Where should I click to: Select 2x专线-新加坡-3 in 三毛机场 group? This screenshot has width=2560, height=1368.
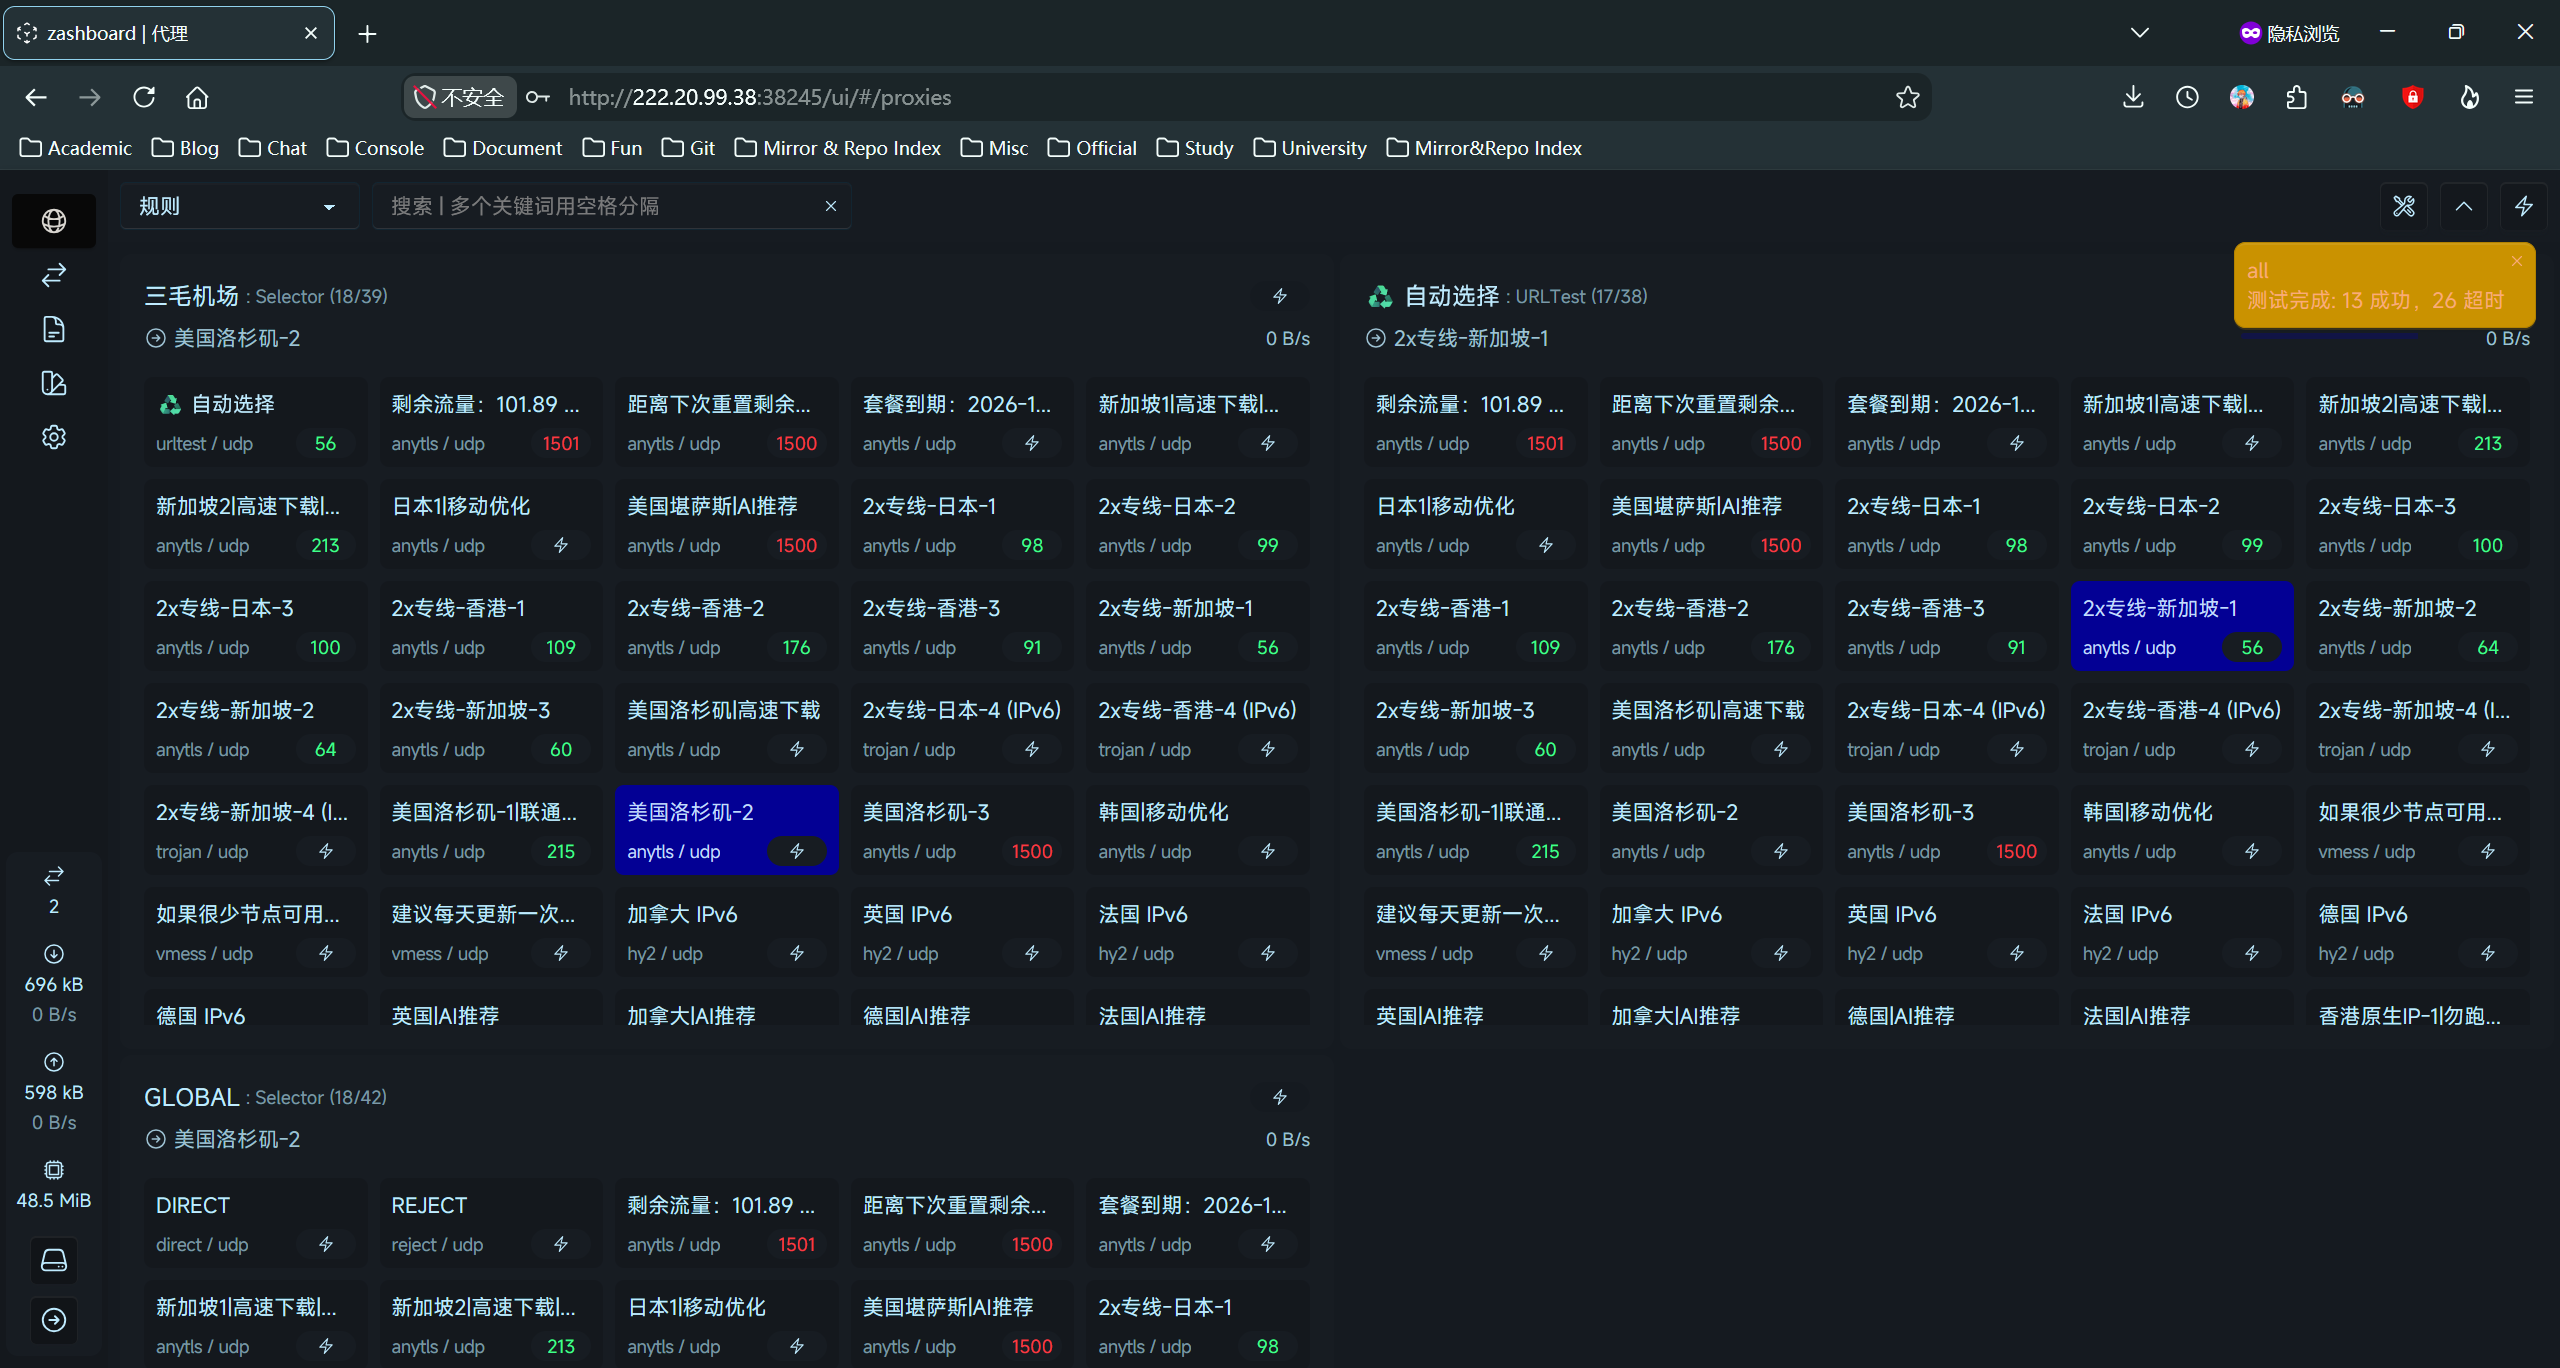490,728
